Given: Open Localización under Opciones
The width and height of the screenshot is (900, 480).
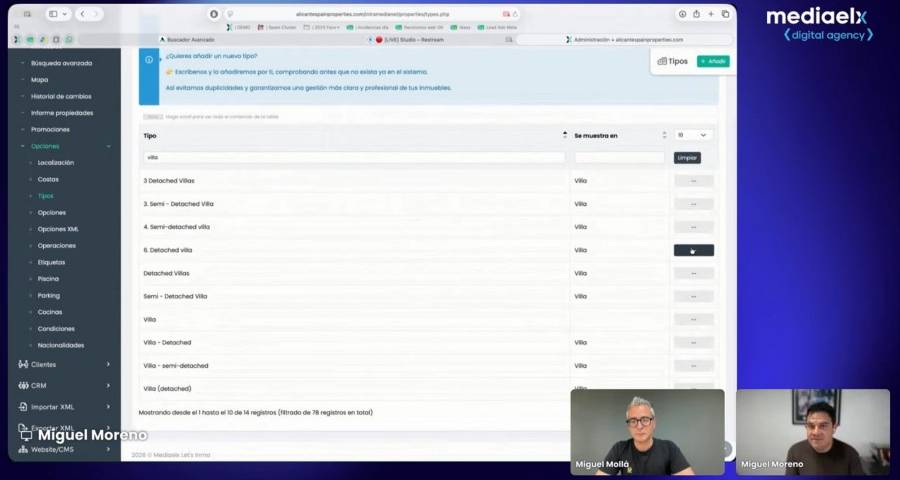Looking at the screenshot, I should (x=56, y=162).
